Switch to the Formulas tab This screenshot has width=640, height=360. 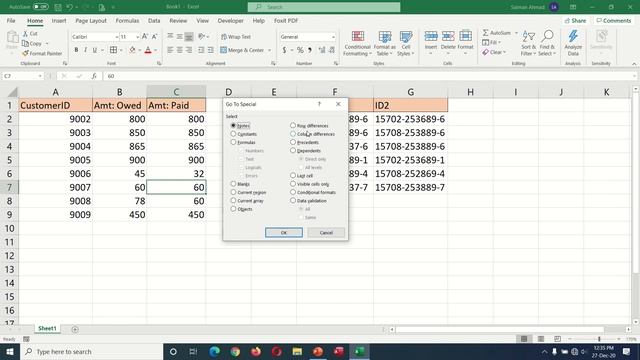pos(127,20)
